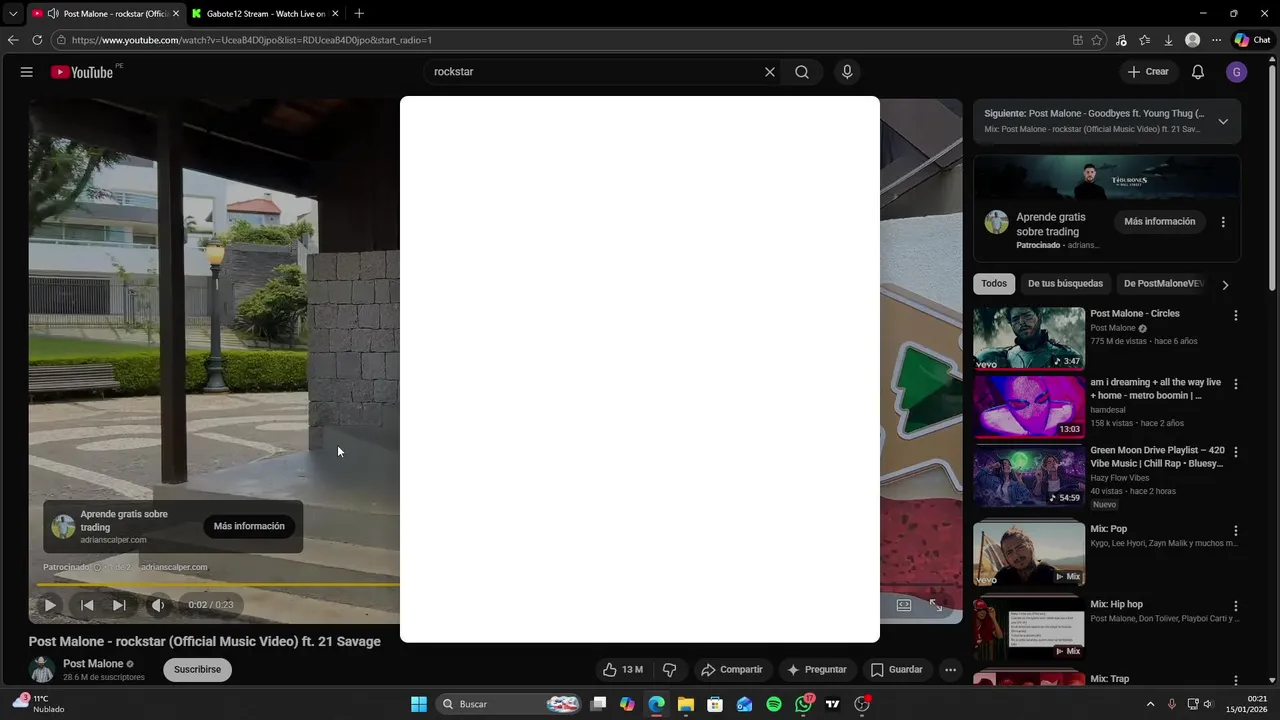The image size is (1280, 720).
Task: Open Edge settings and more menu
Action: [1216, 40]
